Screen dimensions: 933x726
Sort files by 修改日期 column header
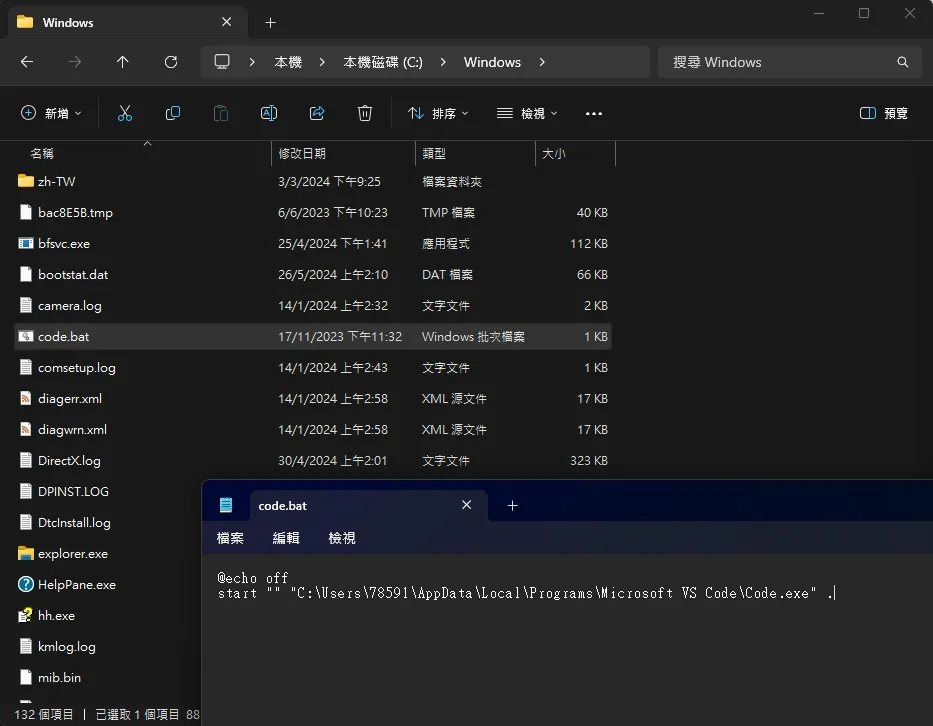coord(302,154)
